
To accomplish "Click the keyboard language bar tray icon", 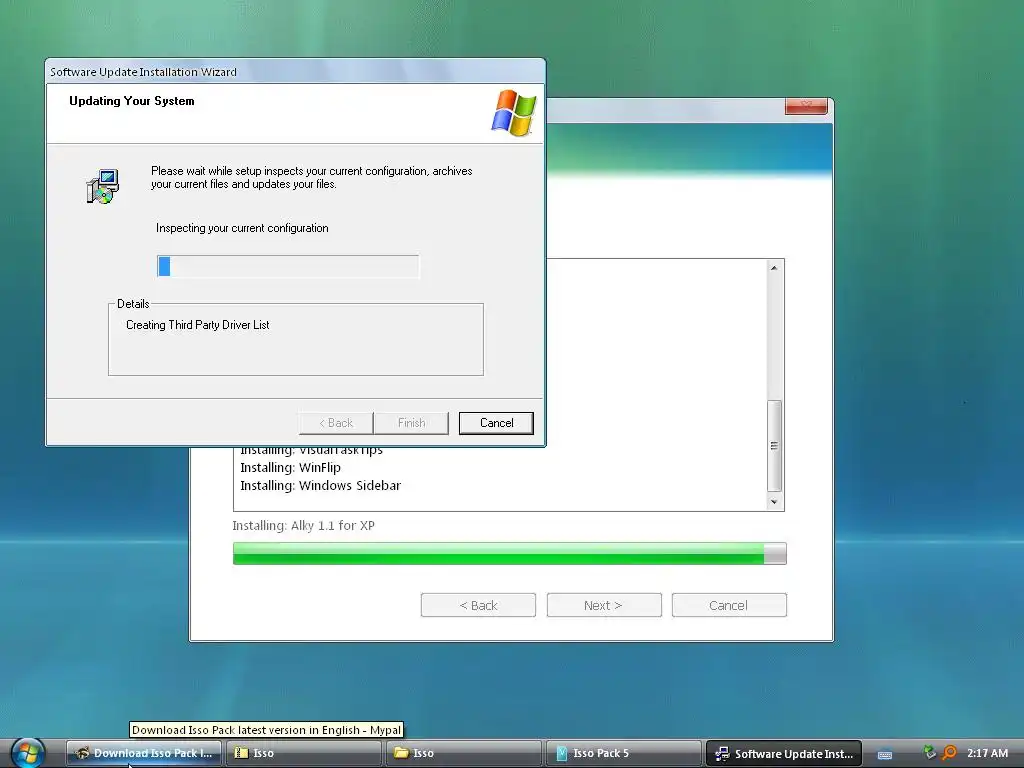I will click(x=885, y=754).
